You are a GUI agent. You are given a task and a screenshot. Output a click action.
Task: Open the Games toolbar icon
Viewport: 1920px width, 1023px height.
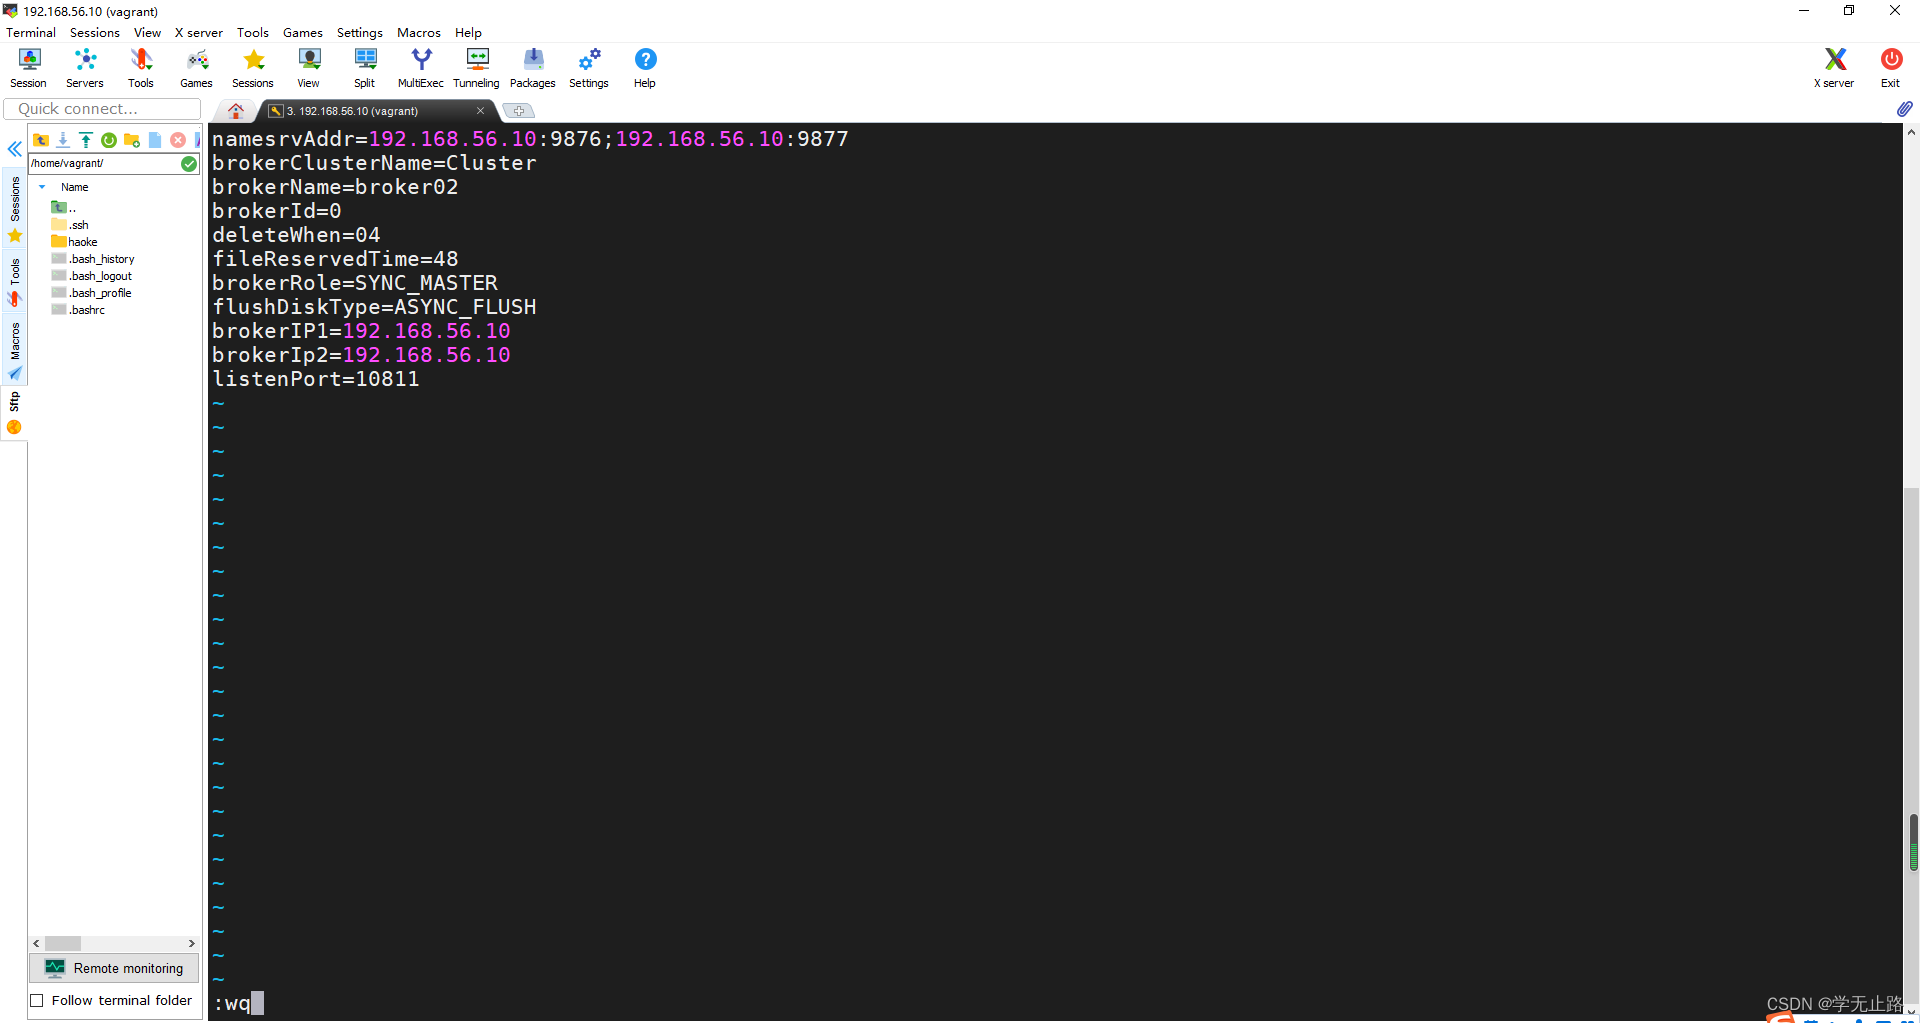tap(197, 68)
